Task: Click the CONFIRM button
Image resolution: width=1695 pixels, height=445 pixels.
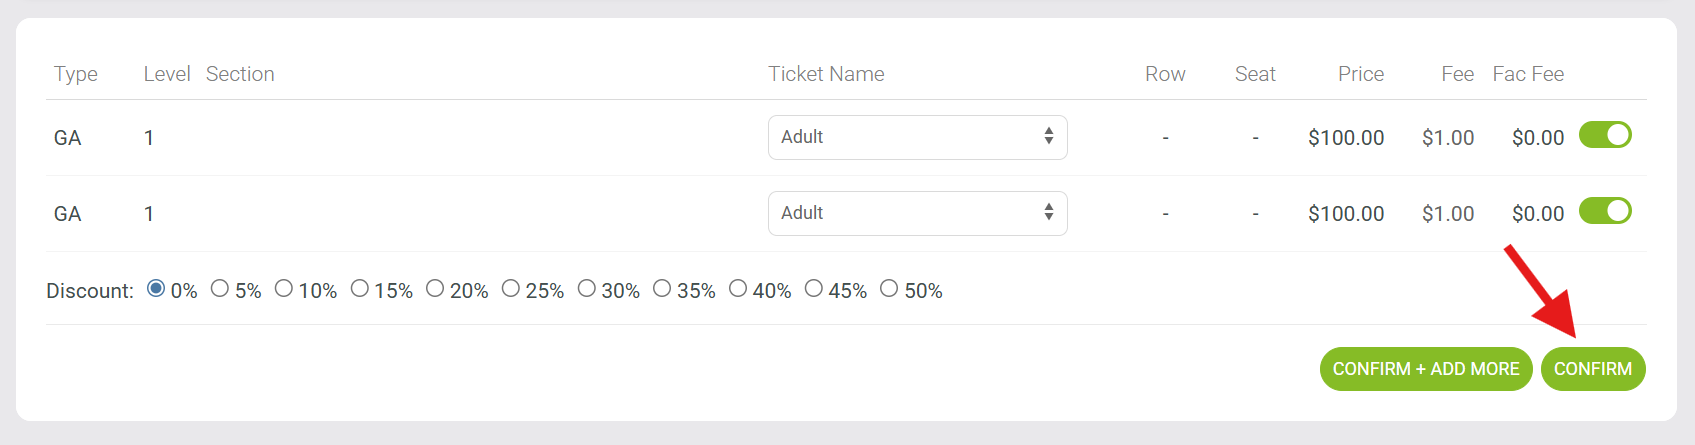Action: tap(1593, 369)
